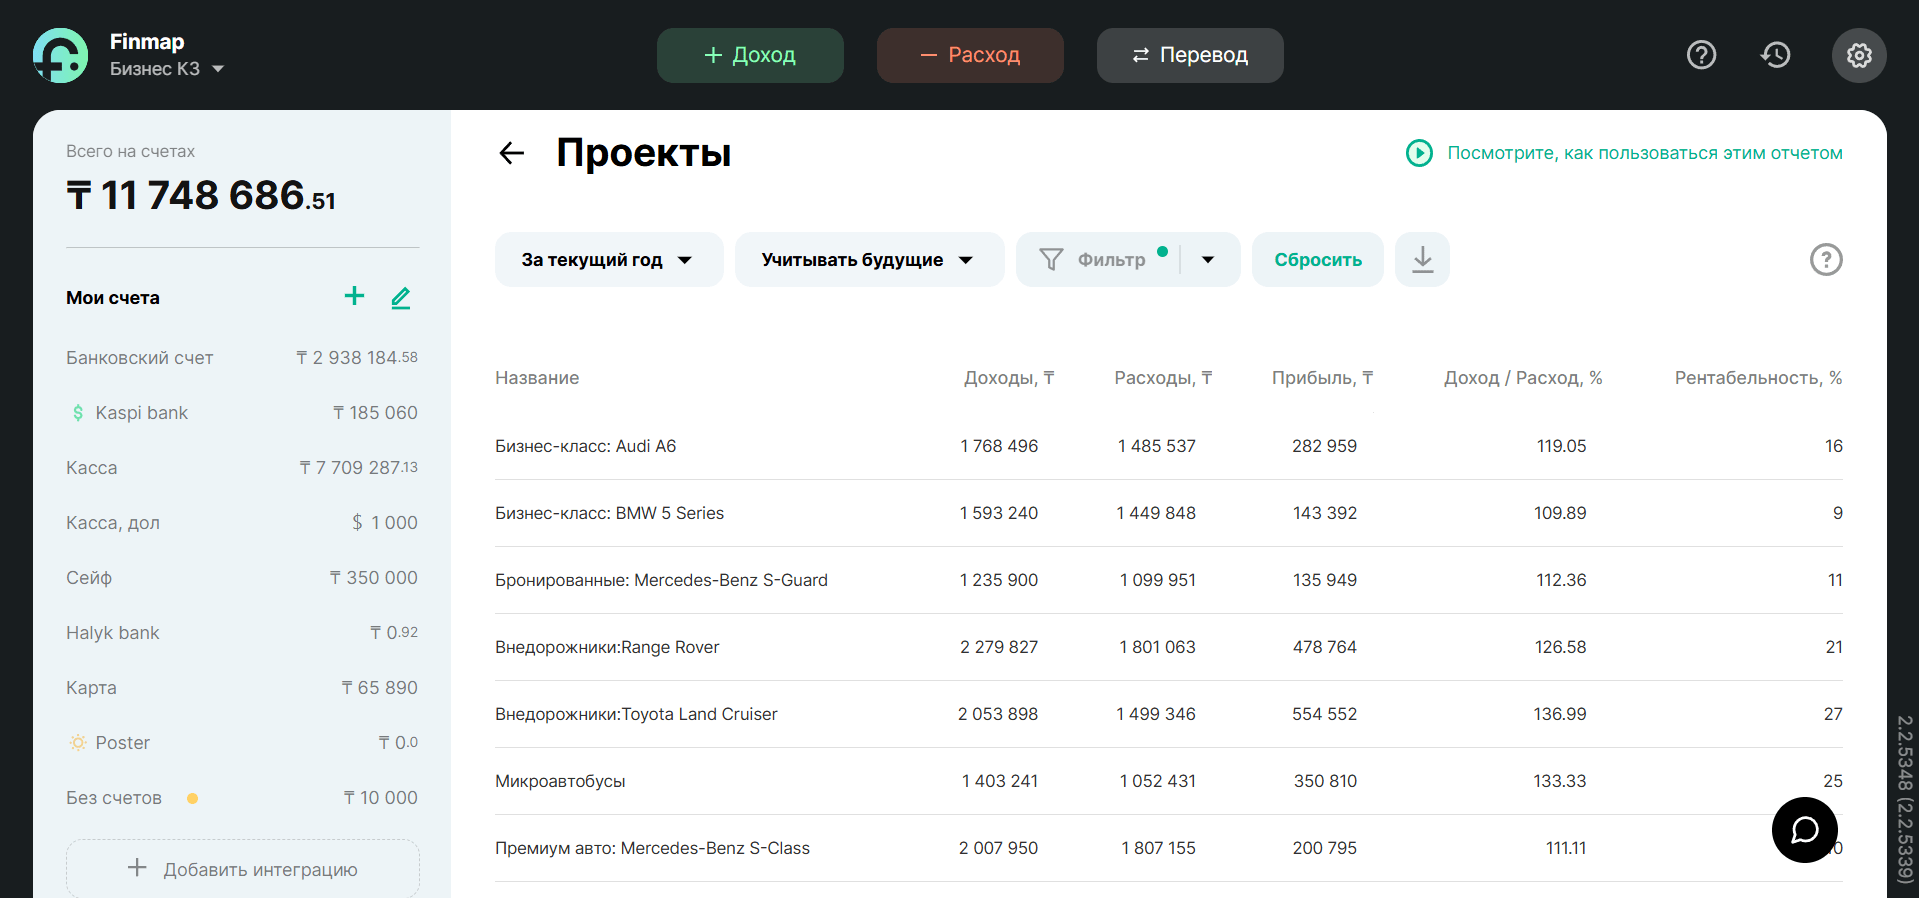The image size is (1919, 898).
Task: Download the report with the download icon
Action: (1422, 260)
